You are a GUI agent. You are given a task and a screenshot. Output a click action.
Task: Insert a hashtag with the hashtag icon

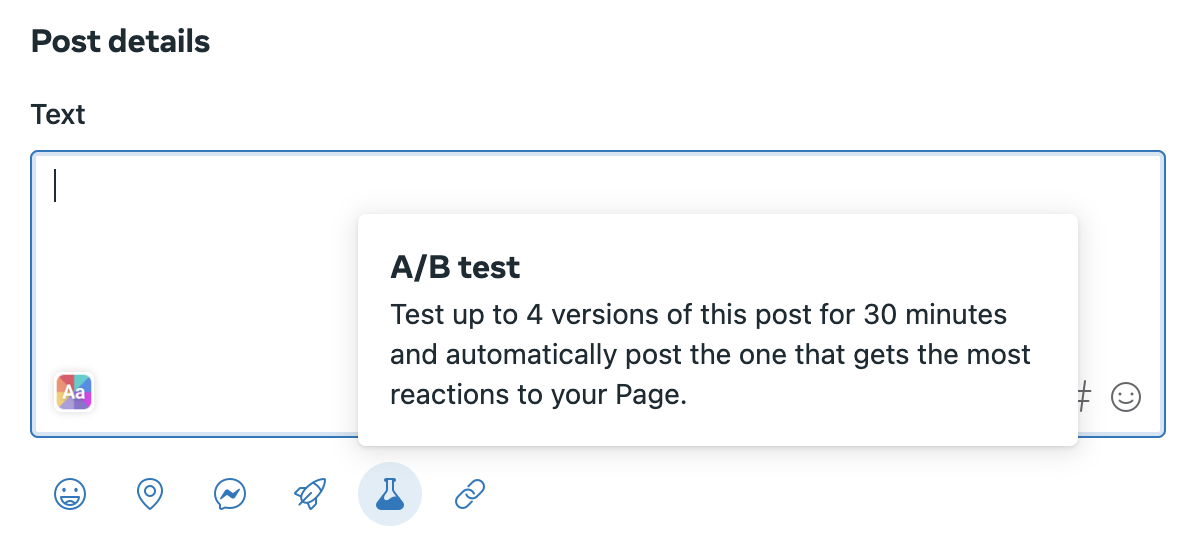tap(1083, 396)
